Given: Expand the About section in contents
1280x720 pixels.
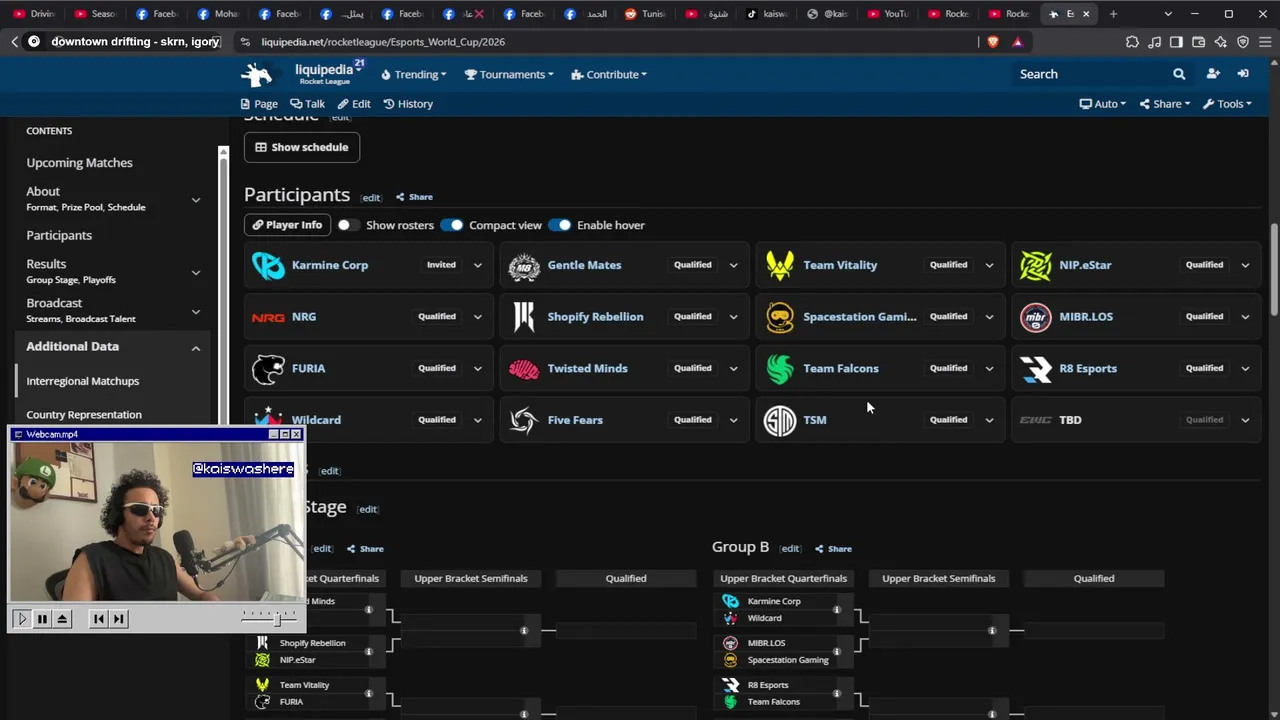Looking at the screenshot, I should pyautogui.click(x=196, y=200).
